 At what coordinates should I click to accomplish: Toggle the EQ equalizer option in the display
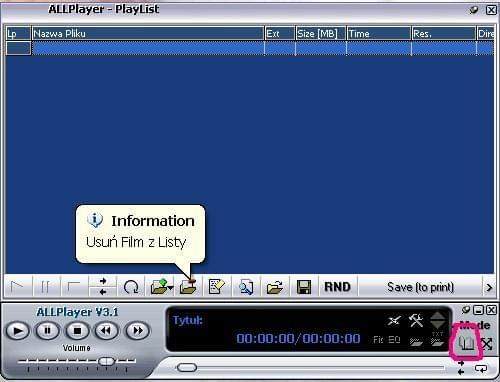pyautogui.click(x=394, y=340)
